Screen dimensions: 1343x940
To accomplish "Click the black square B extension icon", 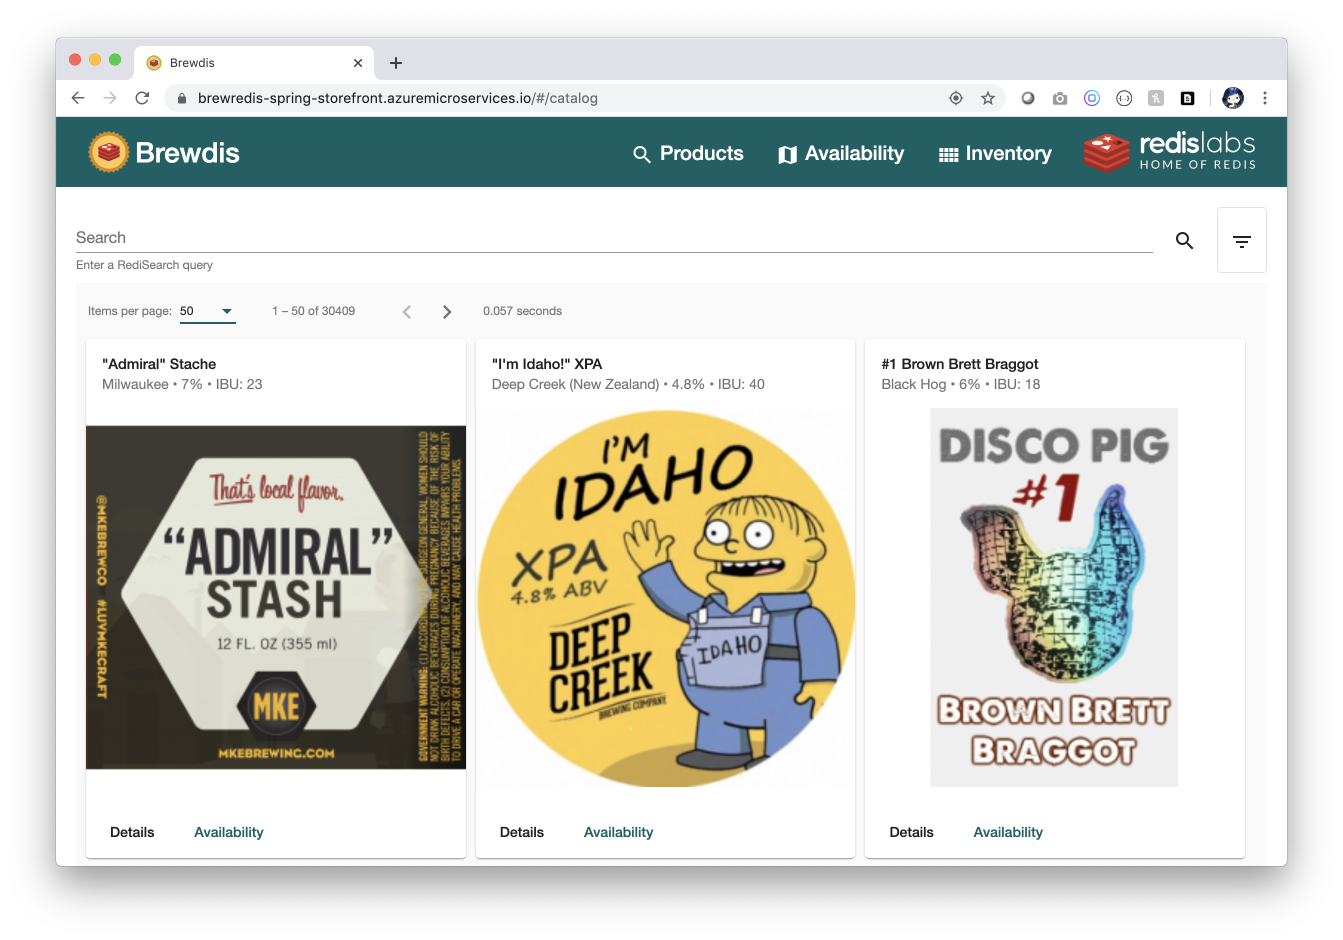I will click(1188, 98).
